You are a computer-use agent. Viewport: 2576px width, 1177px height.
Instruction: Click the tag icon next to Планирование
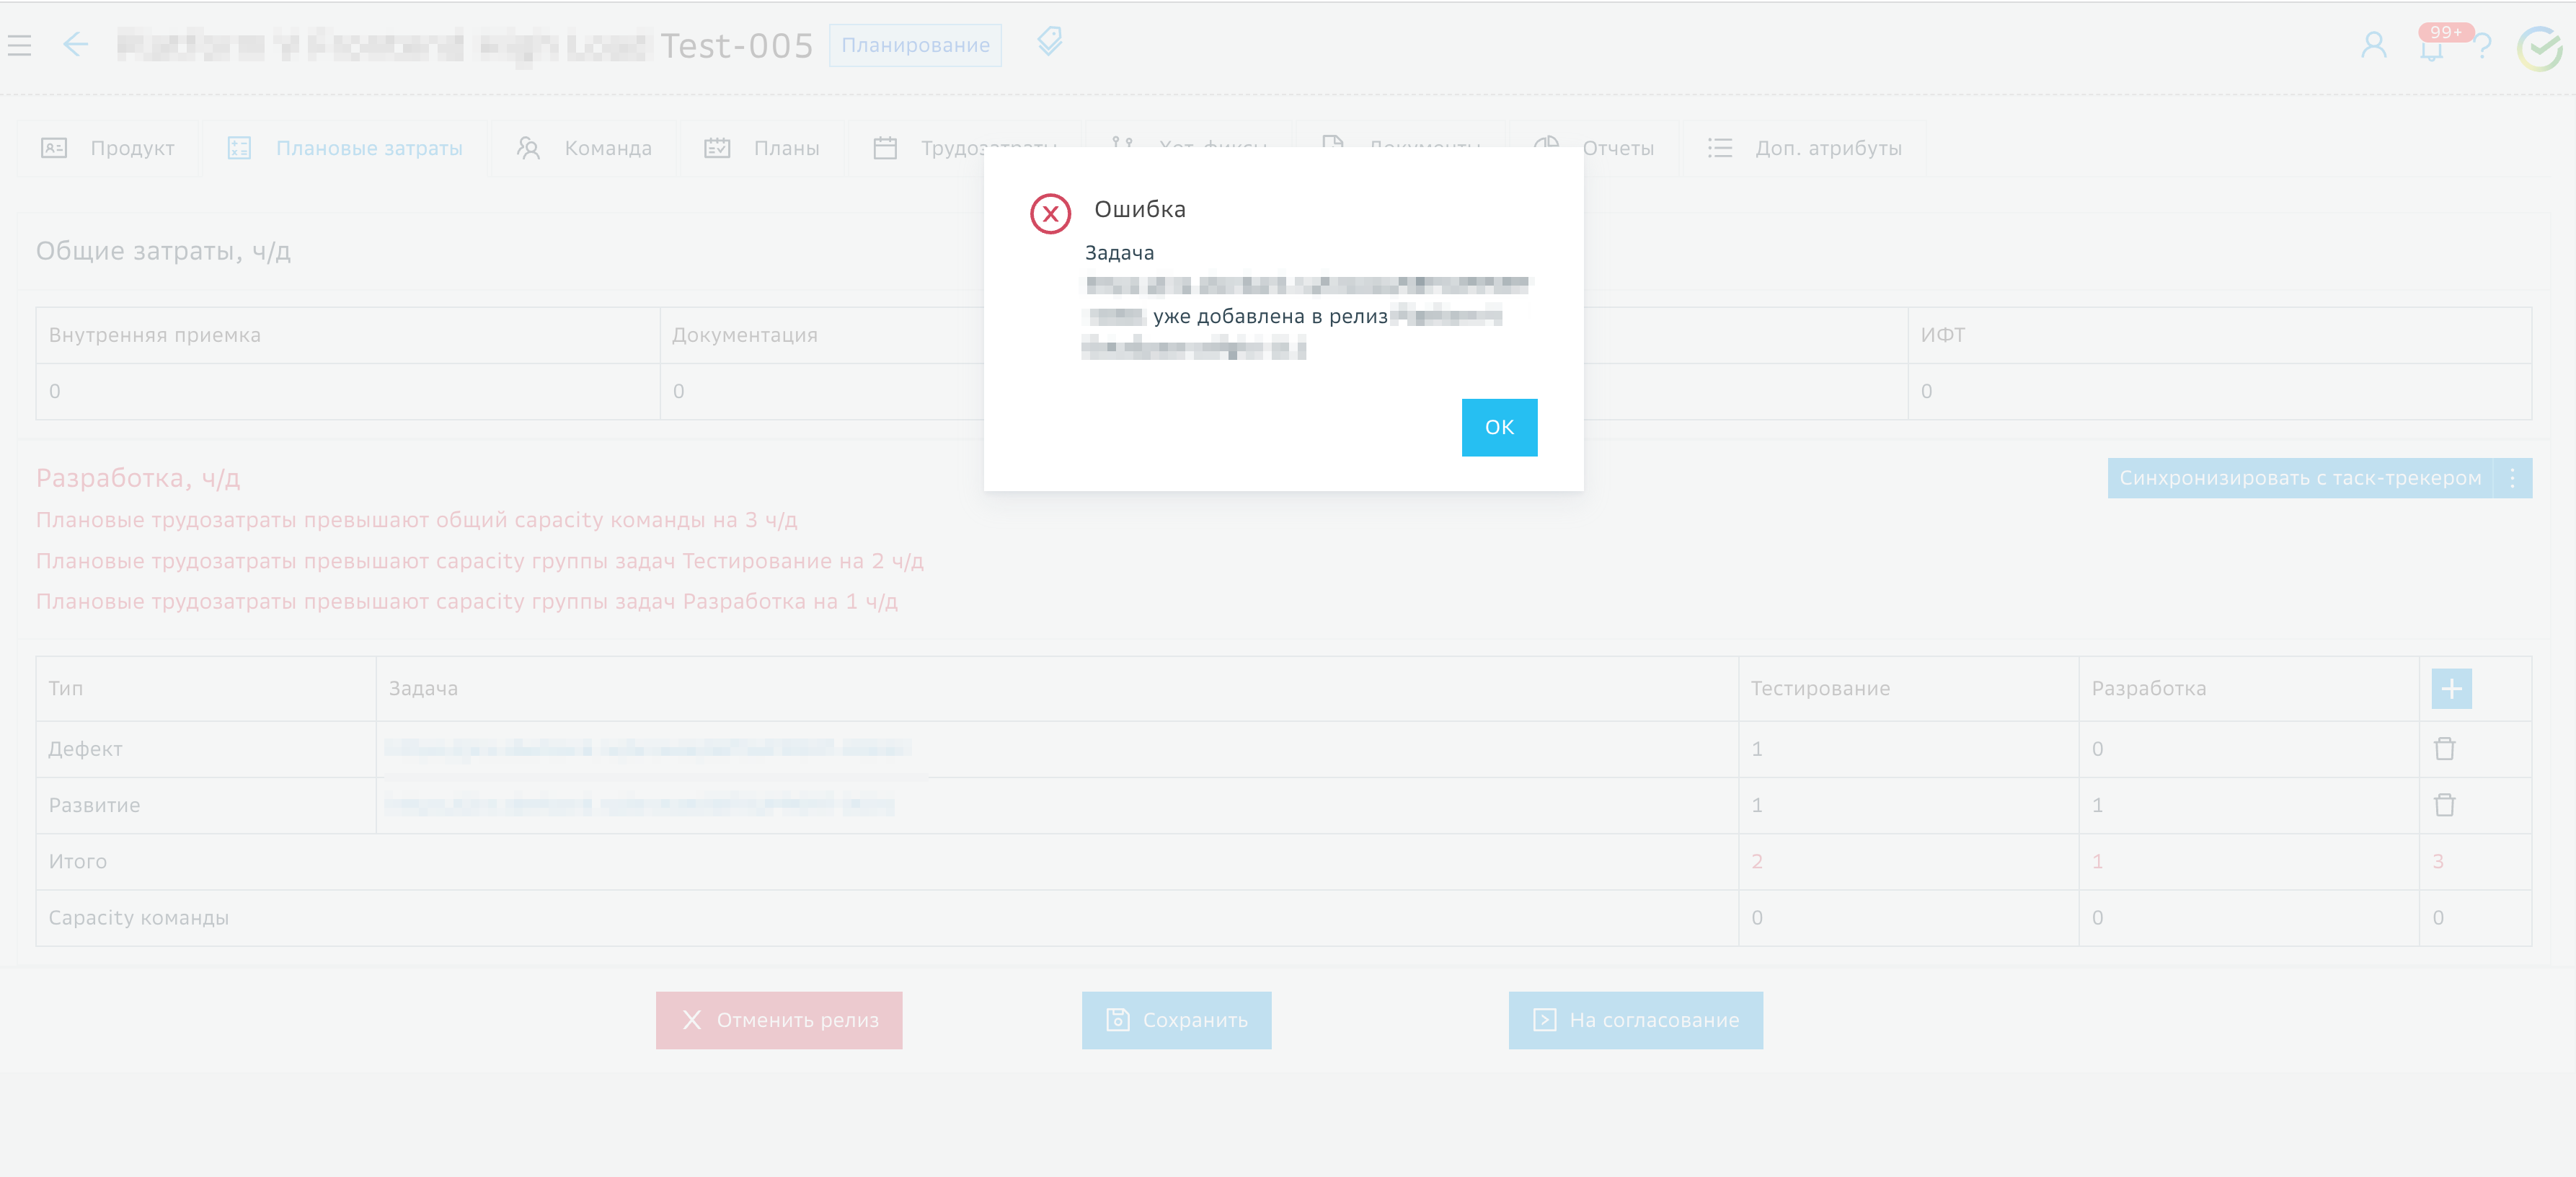coord(1049,42)
